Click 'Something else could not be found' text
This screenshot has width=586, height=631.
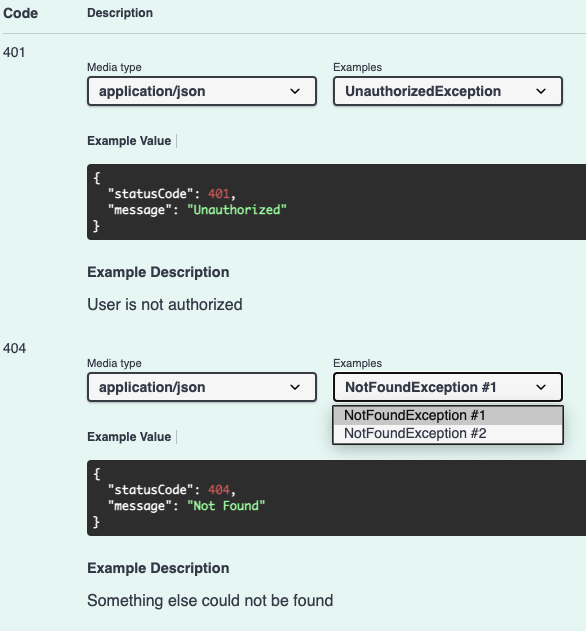[x=210, y=600]
